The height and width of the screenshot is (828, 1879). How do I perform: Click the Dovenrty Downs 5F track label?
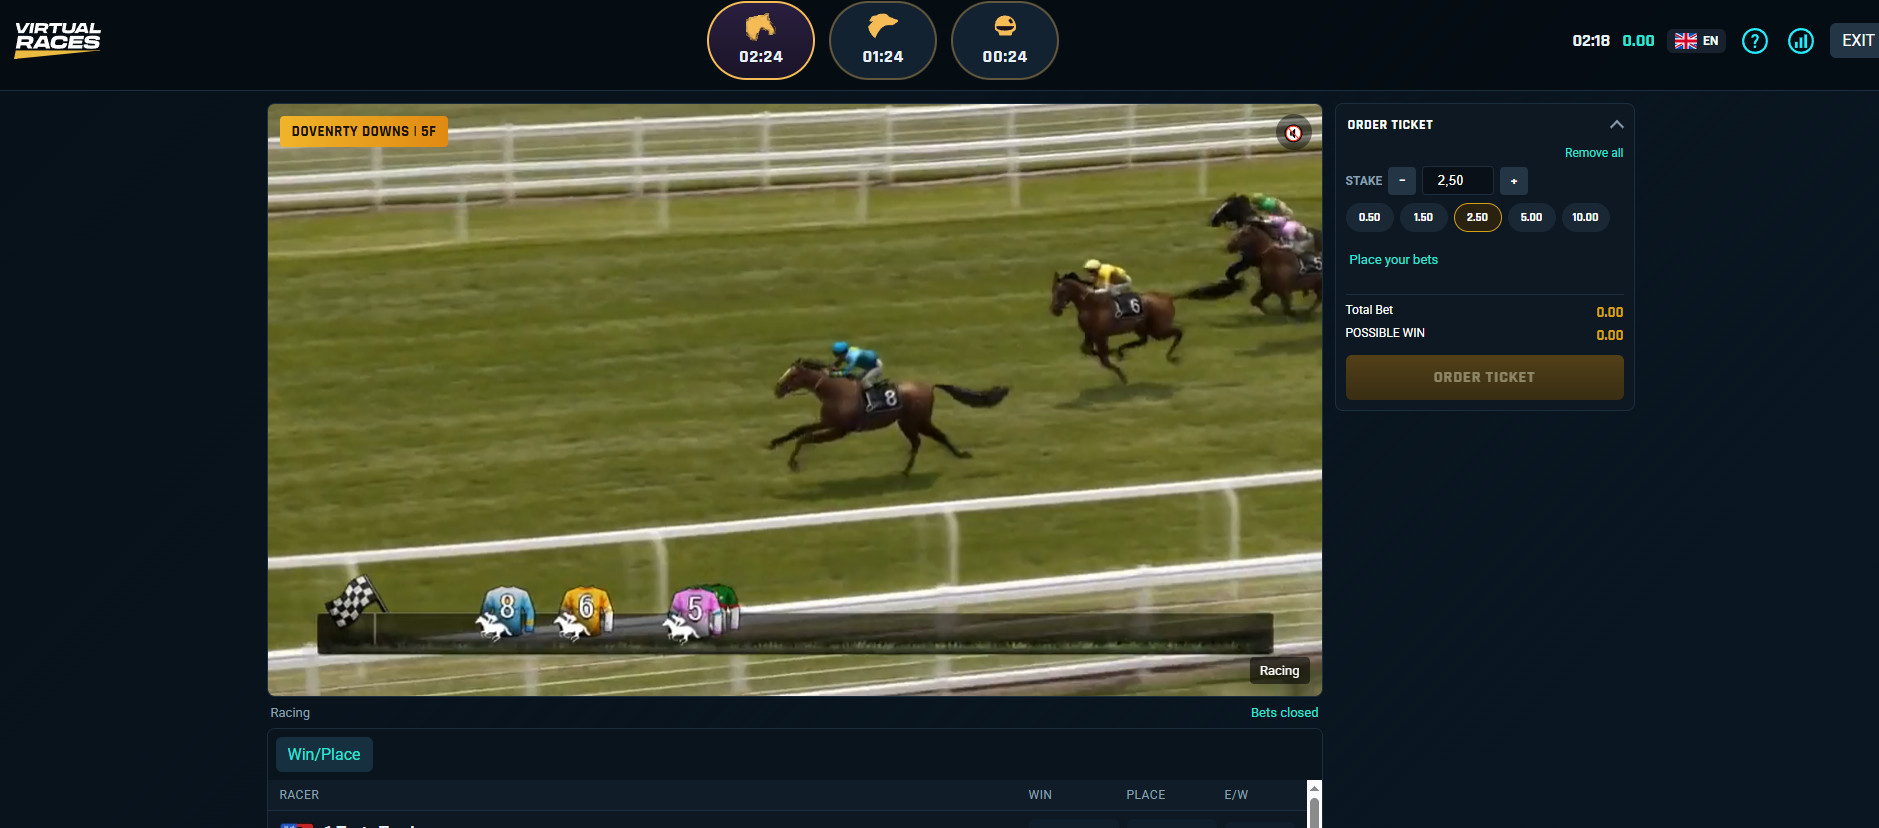364,132
